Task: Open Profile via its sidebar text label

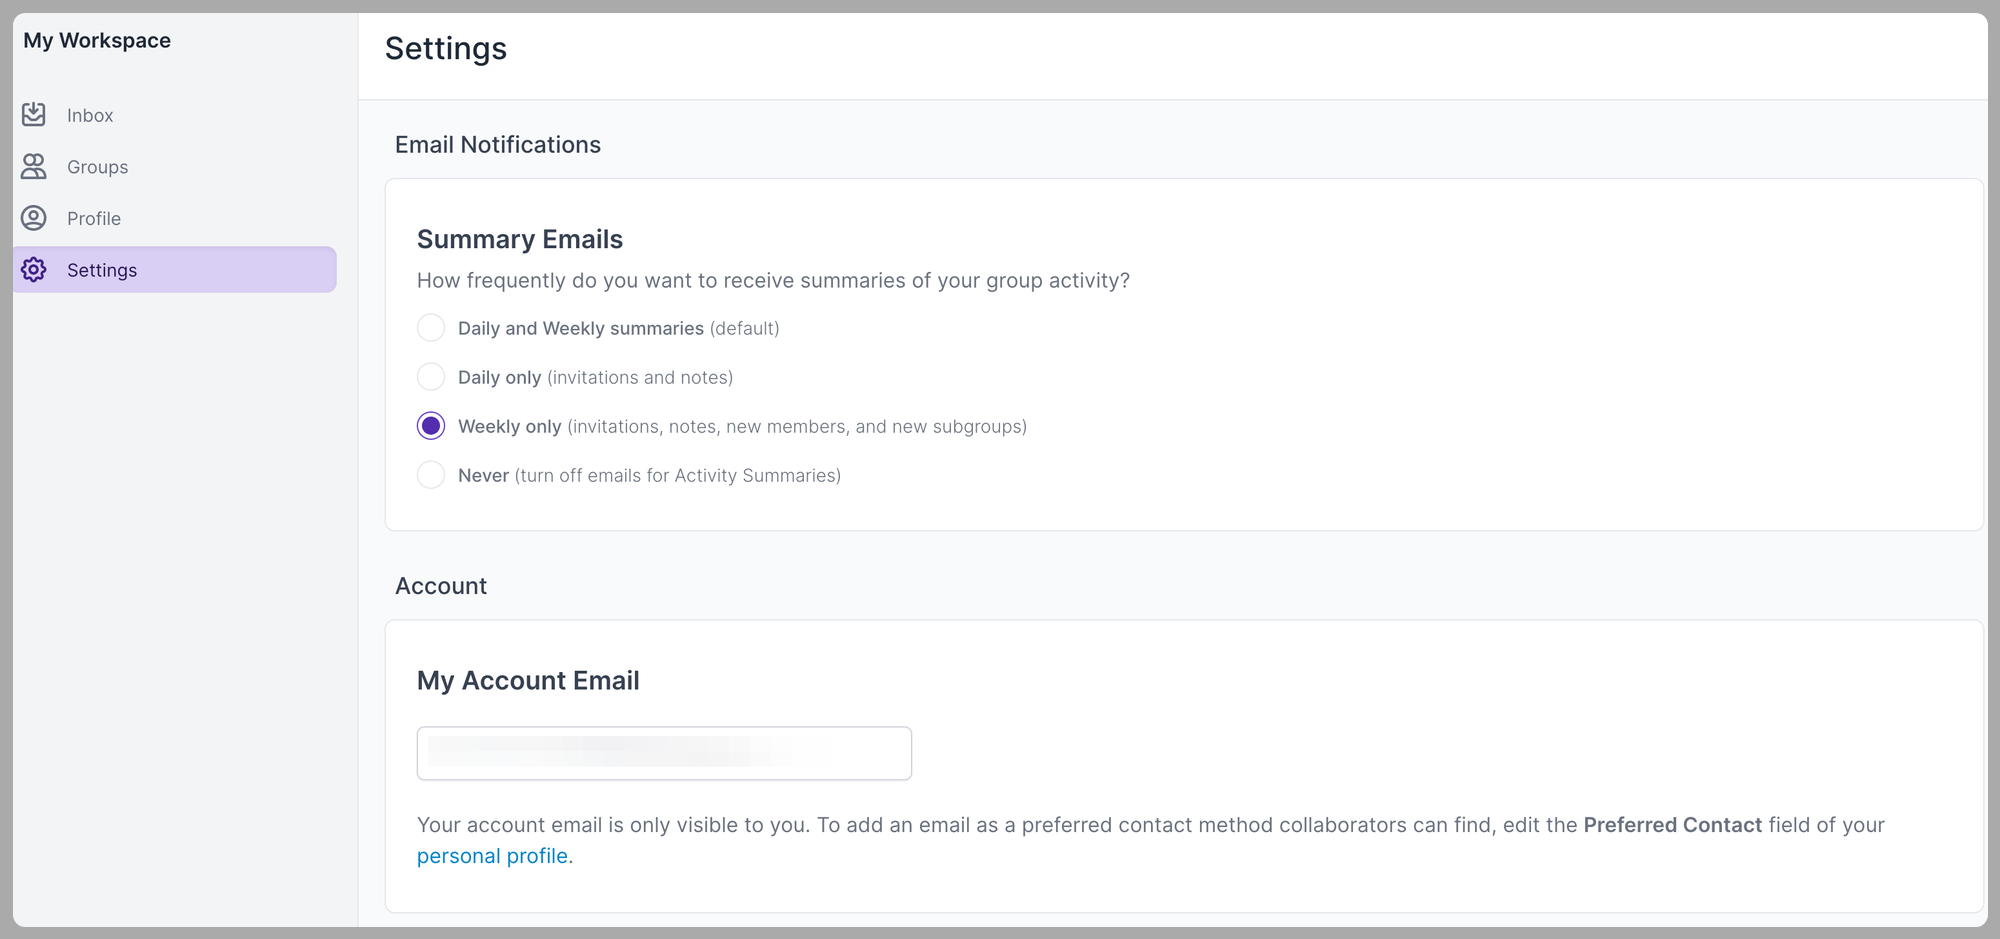Action: pos(94,219)
